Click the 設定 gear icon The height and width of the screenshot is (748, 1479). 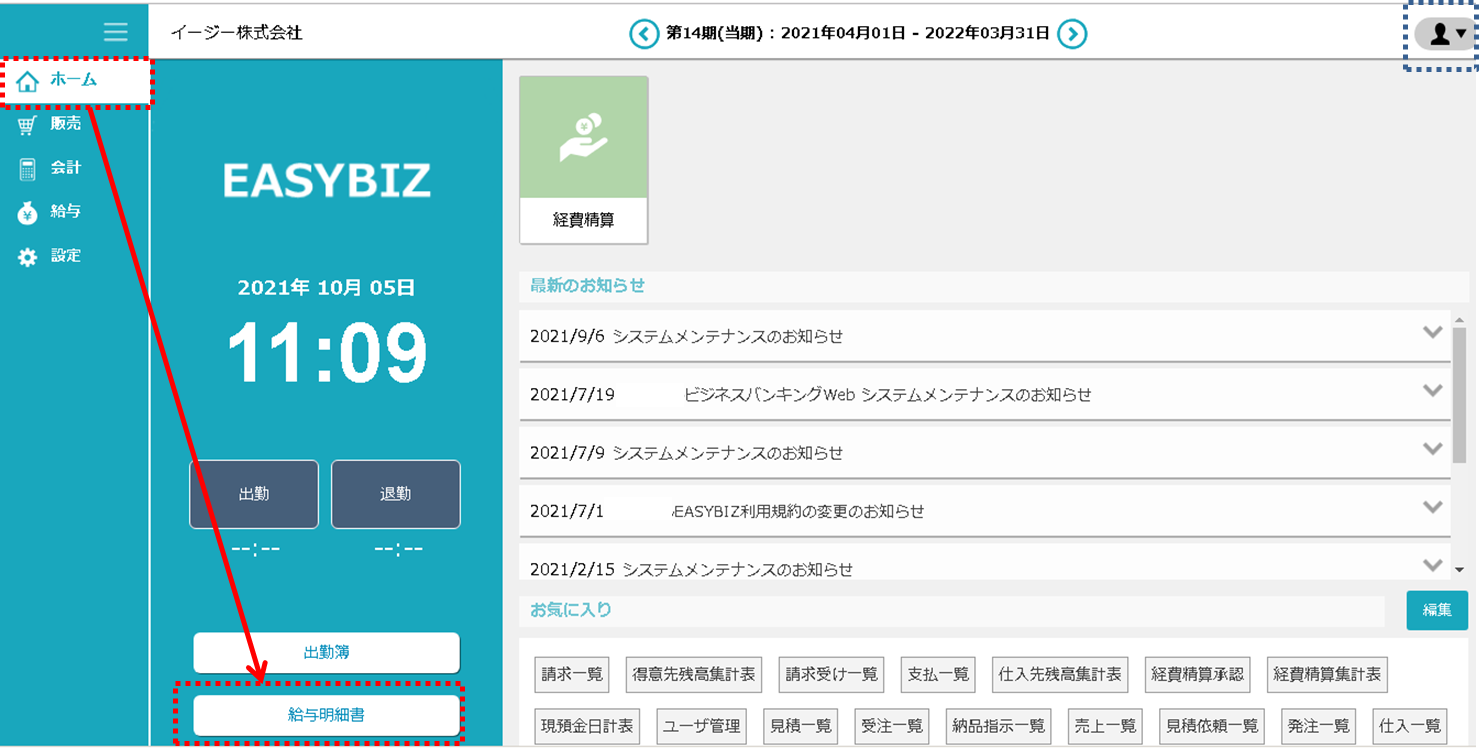(27, 257)
